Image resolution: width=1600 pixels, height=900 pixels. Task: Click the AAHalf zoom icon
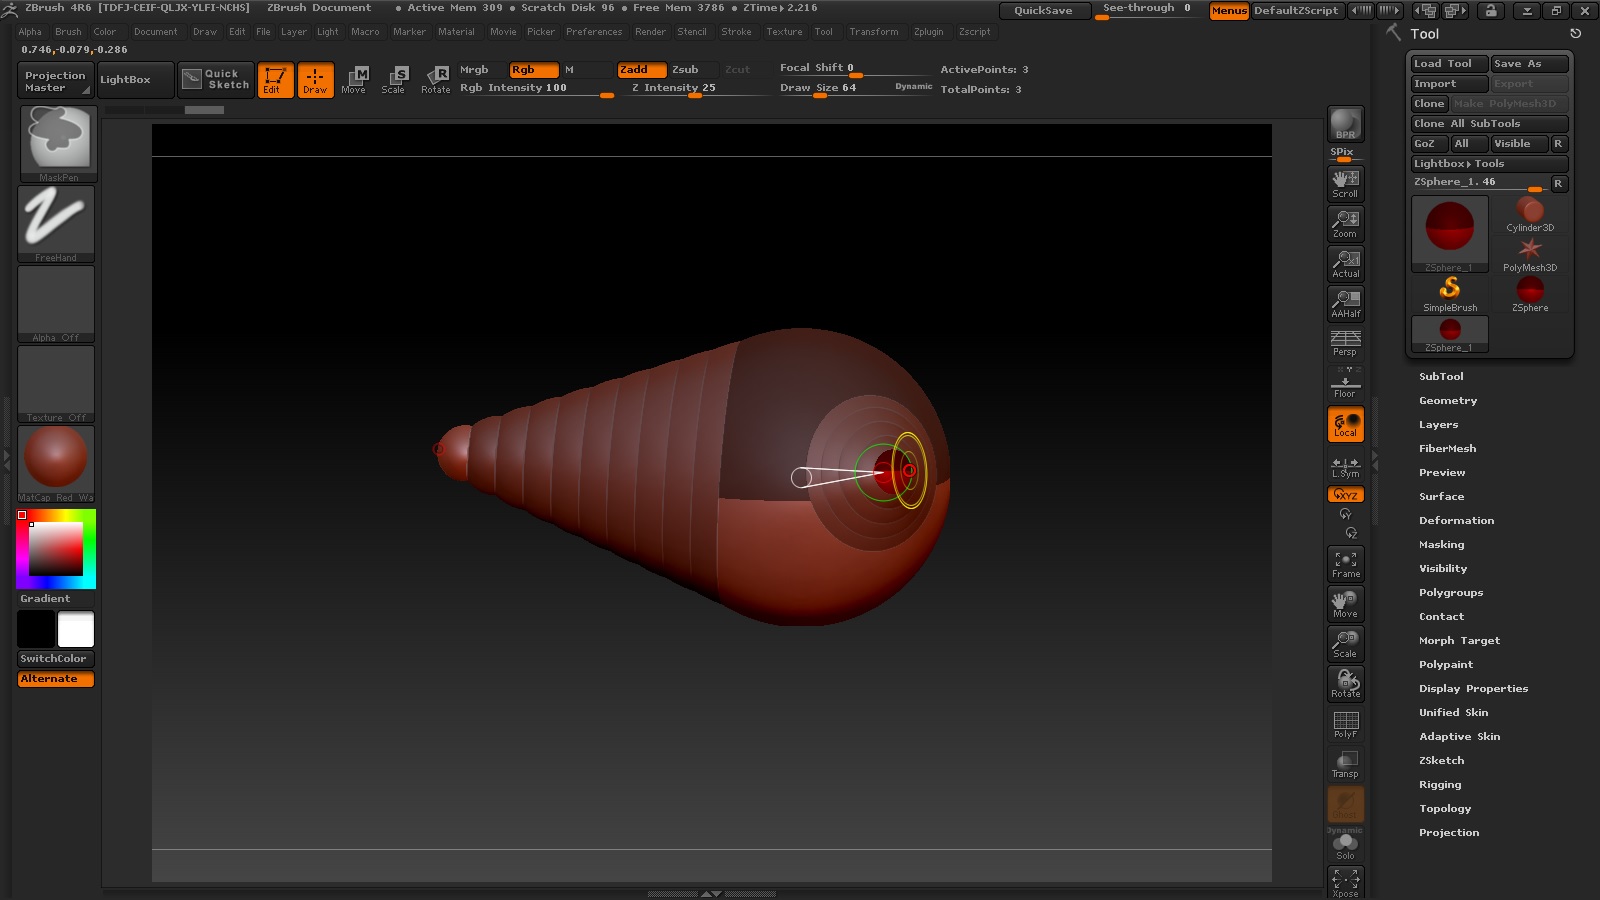[1345, 304]
